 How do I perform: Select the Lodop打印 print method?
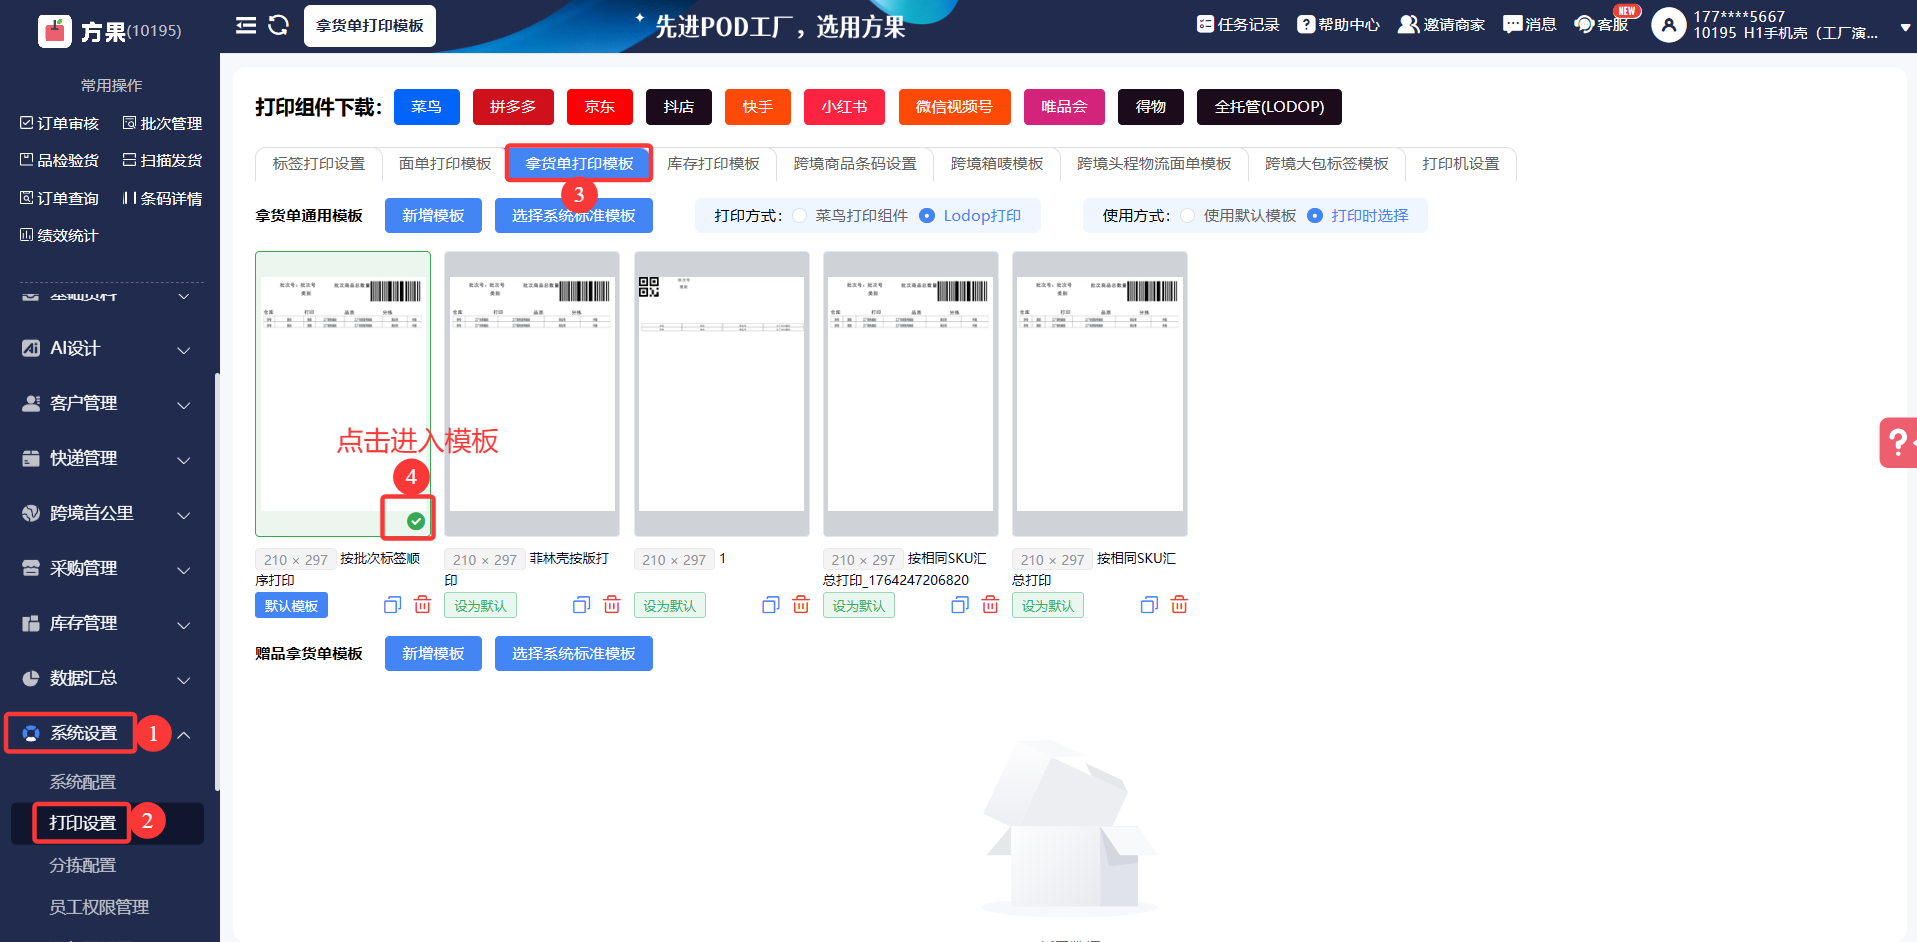[x=971, y=216]
